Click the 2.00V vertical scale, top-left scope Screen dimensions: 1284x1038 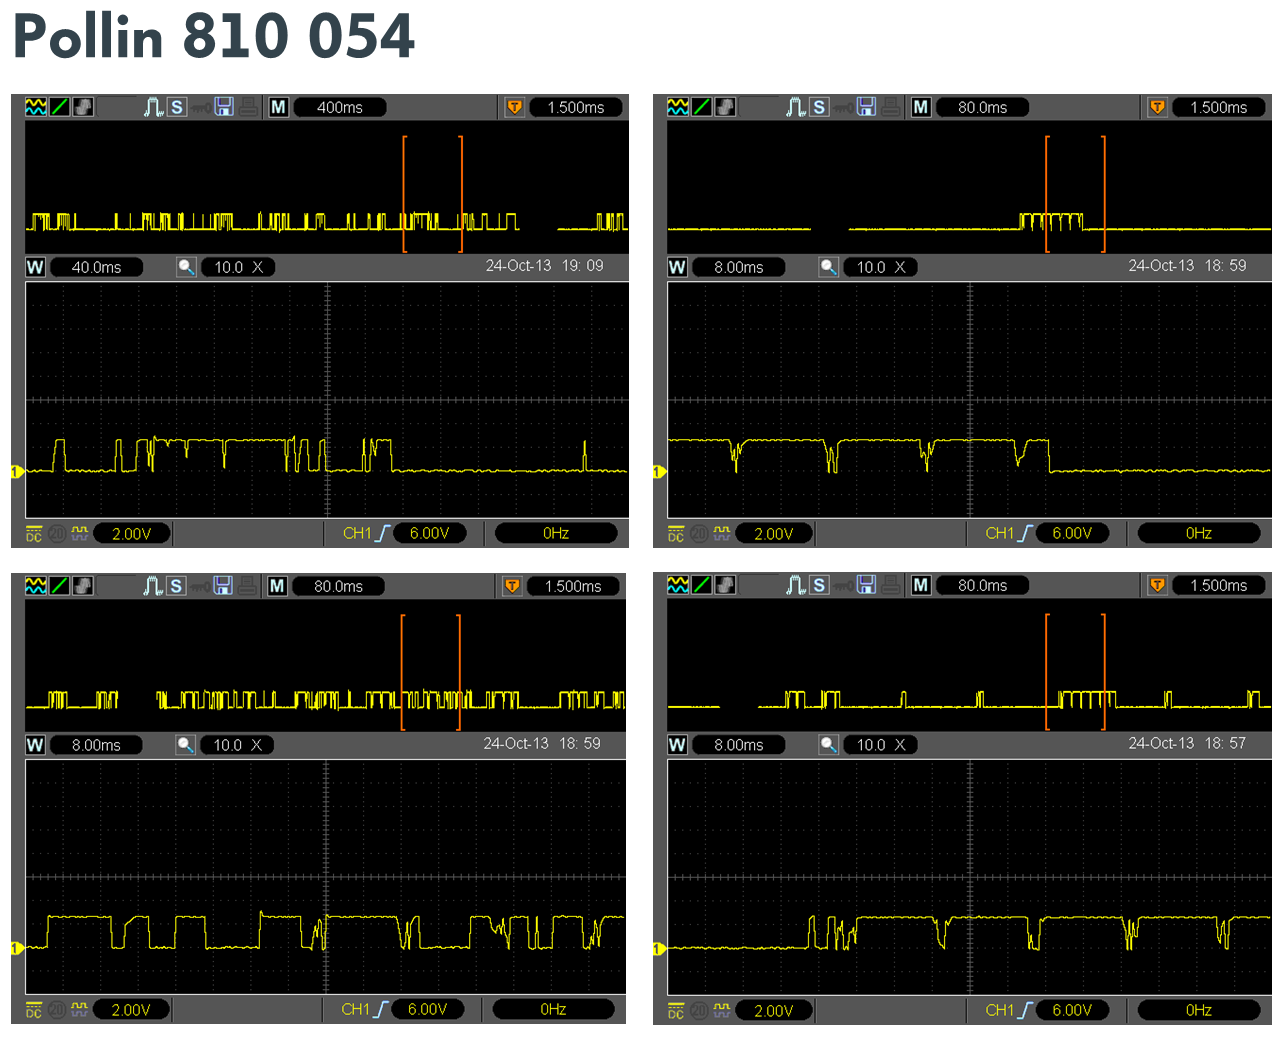point(131,534)
